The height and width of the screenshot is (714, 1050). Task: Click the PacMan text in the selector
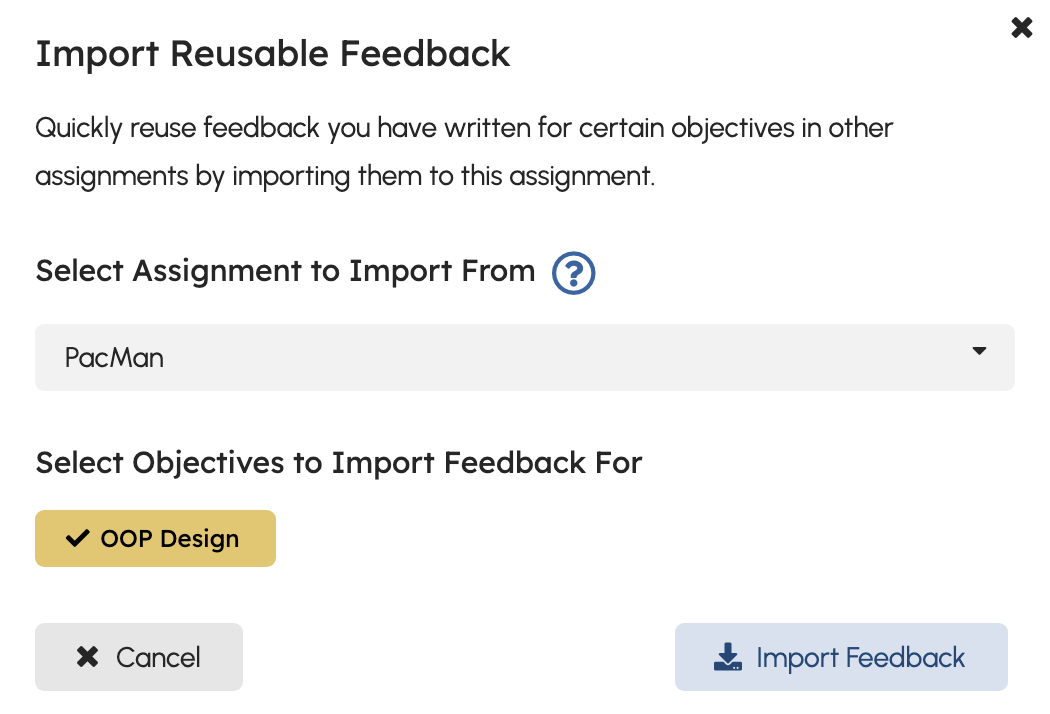pos(114,357)
